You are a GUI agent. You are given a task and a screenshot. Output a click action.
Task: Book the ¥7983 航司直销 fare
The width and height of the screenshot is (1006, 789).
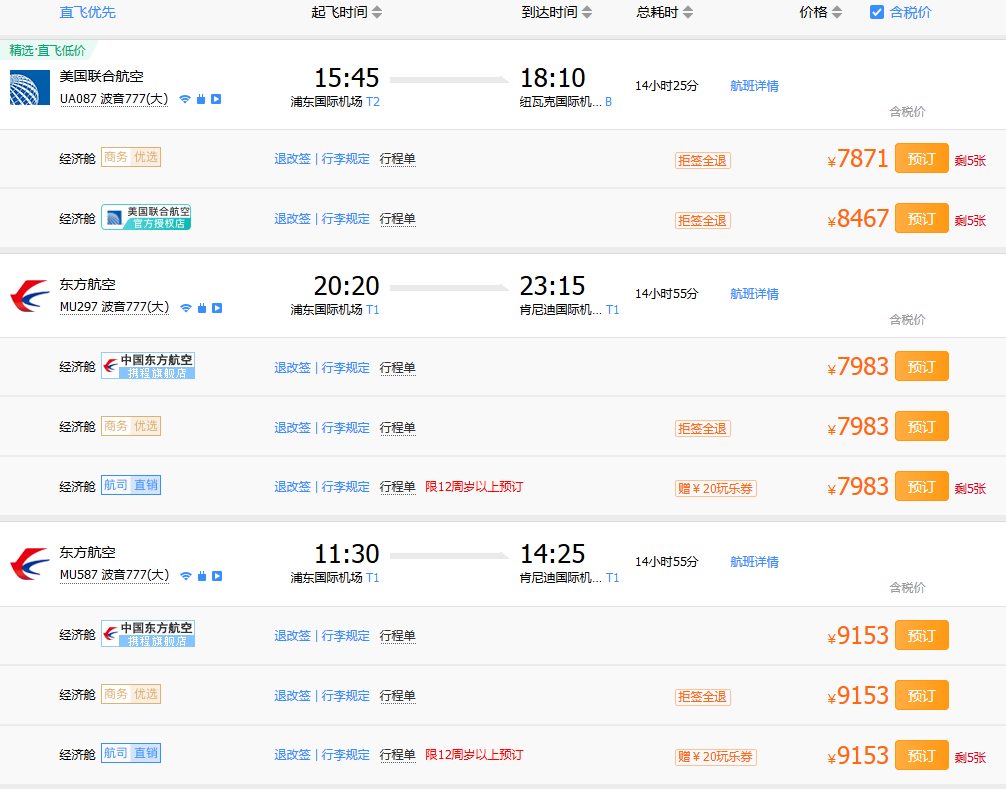tap(921, 487)
